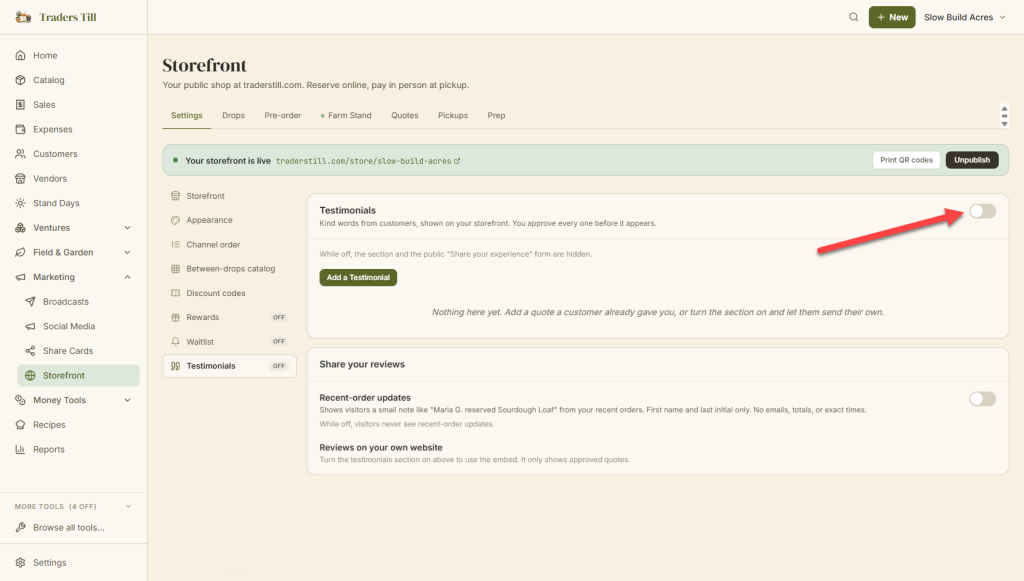Click the Customers people icon
Screen dimensions: 1024x581
(x=20, y=153)
